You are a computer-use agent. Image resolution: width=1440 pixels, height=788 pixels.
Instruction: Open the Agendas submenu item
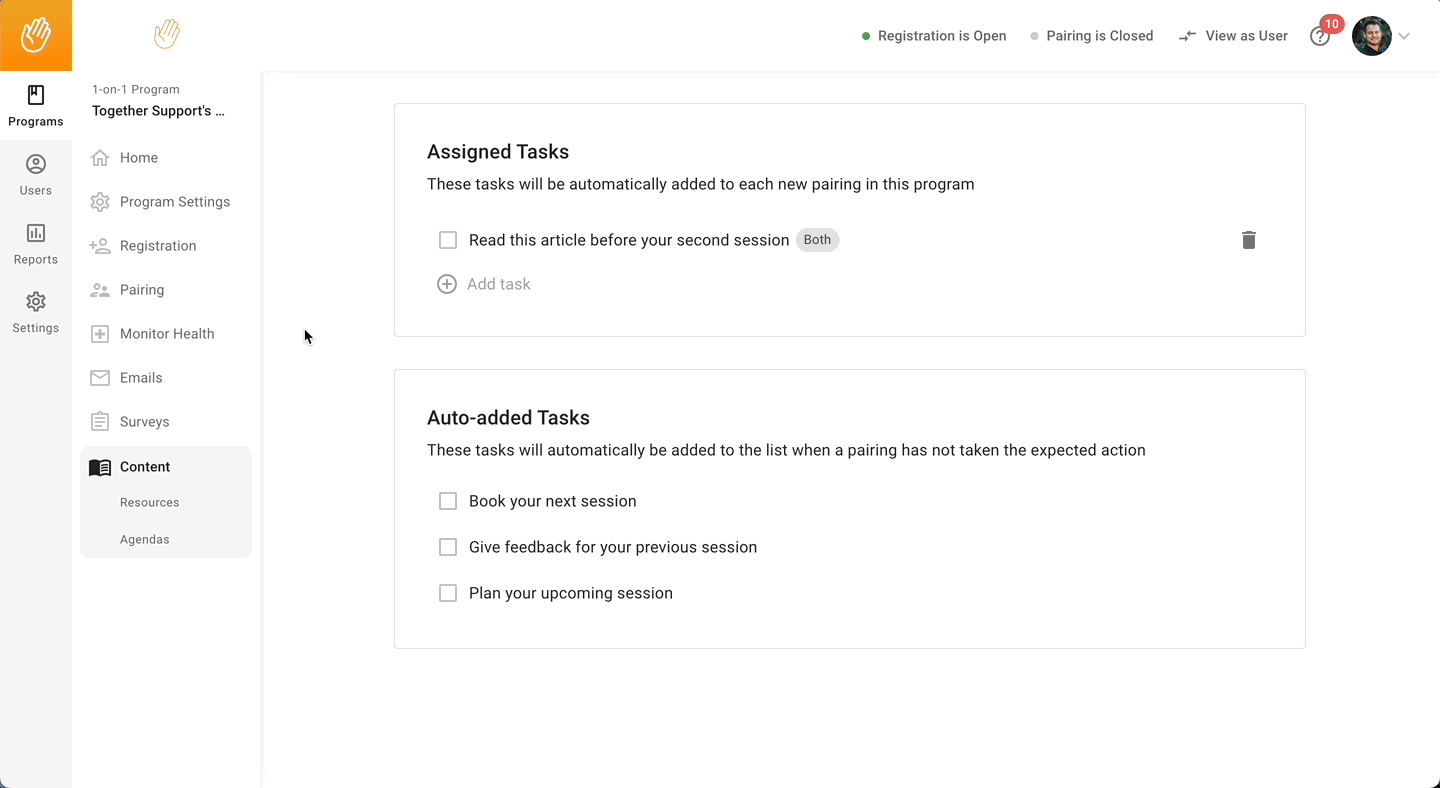[x=145, y=540]
